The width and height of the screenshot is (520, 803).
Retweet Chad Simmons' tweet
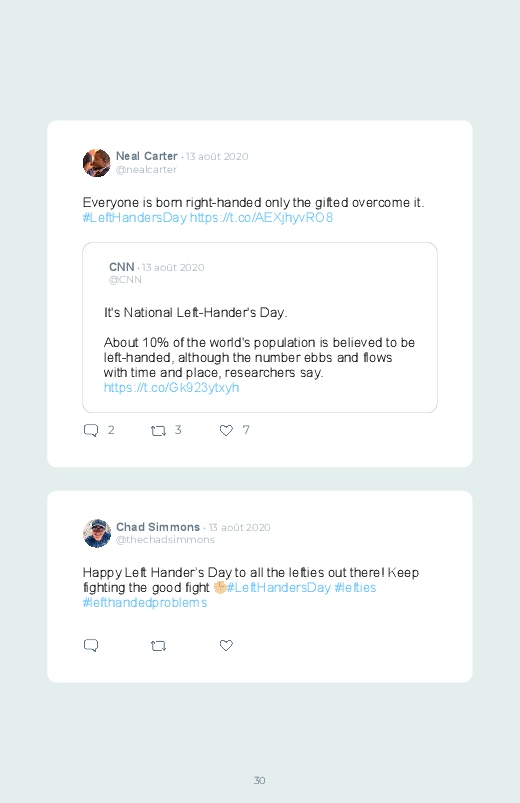pos(158,646)
